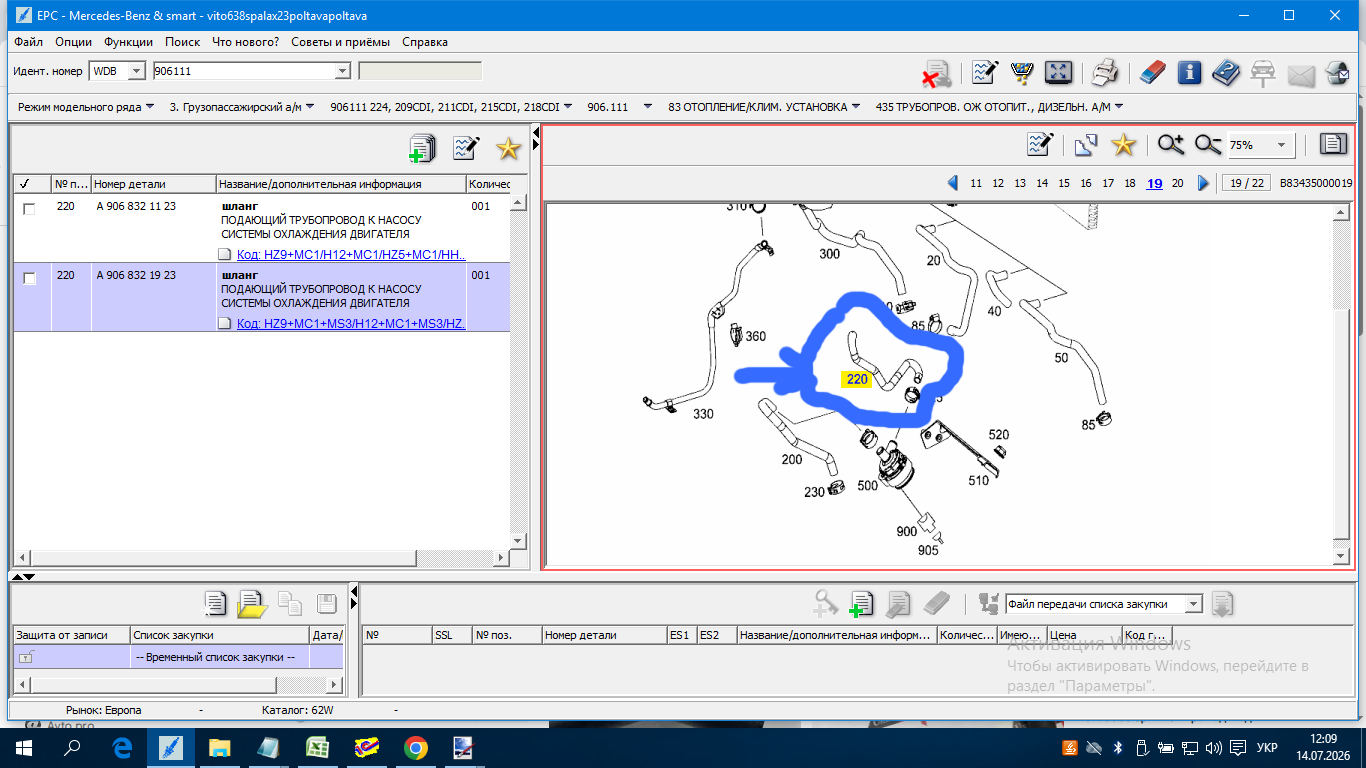Viewport: 1366px width, 768px height.
Task: Click the eraser icon in main toolbar
Action: point(1153,72)
